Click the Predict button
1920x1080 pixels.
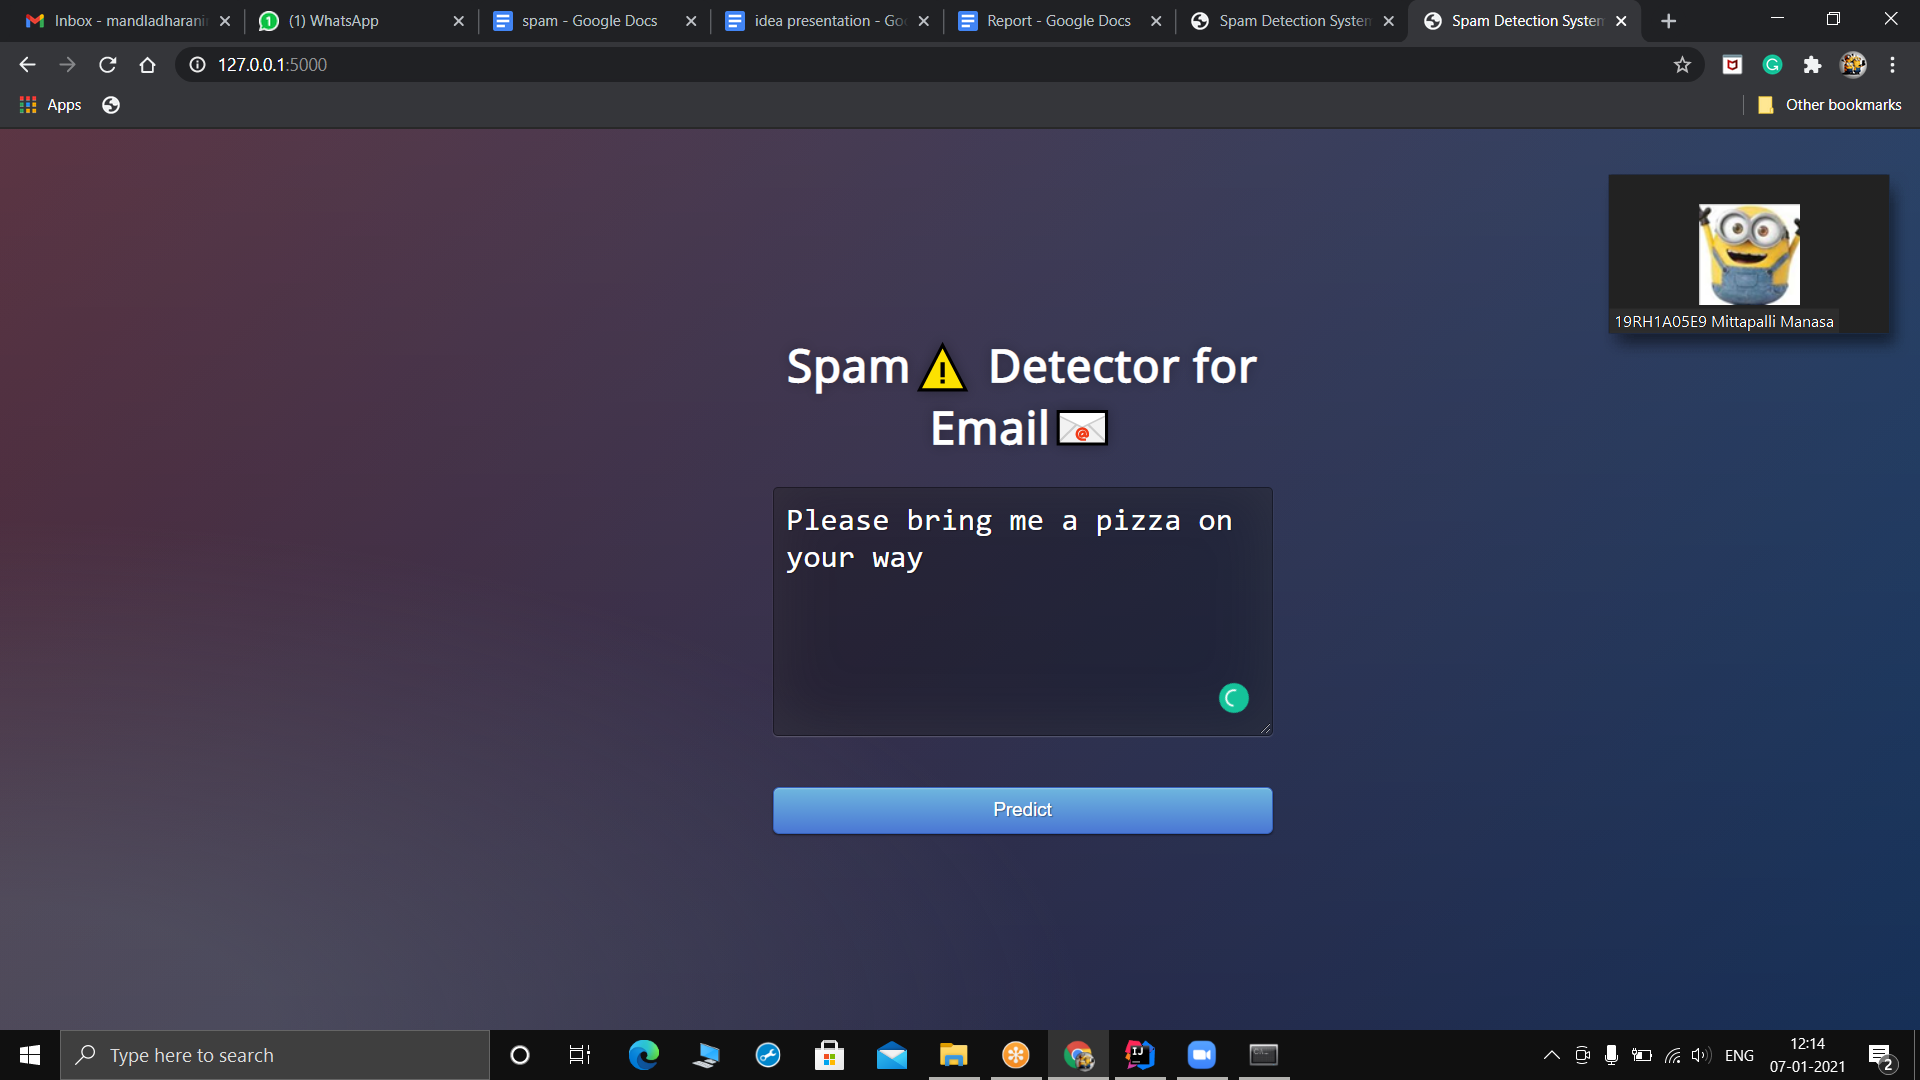[1022, 810]
